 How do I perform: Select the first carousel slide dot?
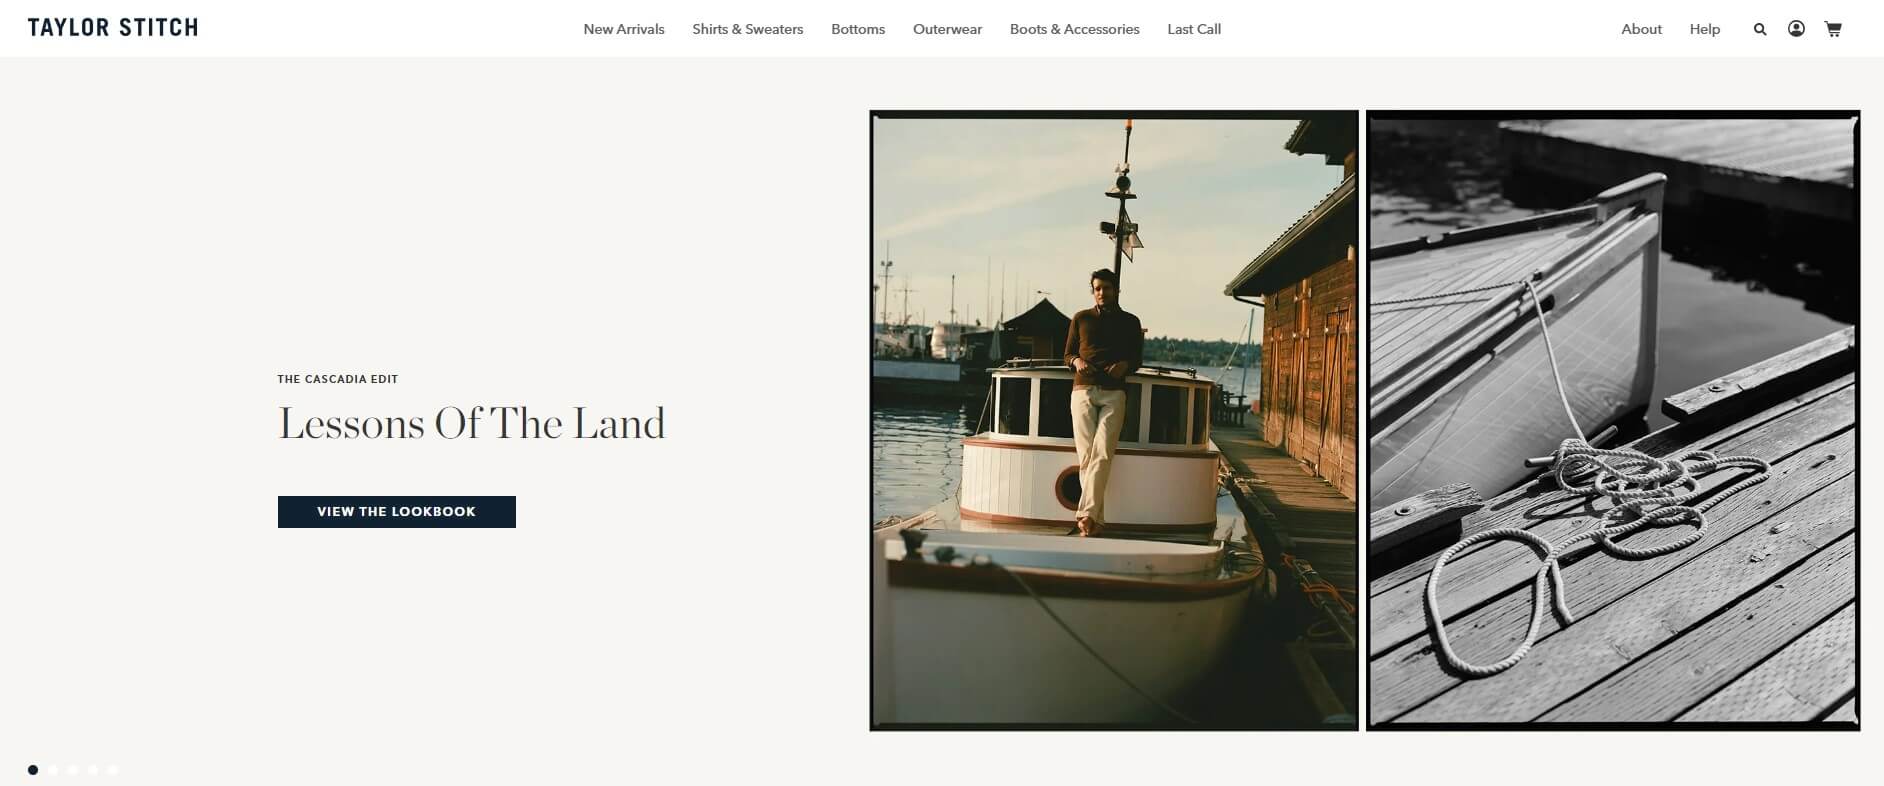pyautogui.click(x=33, y=770)
